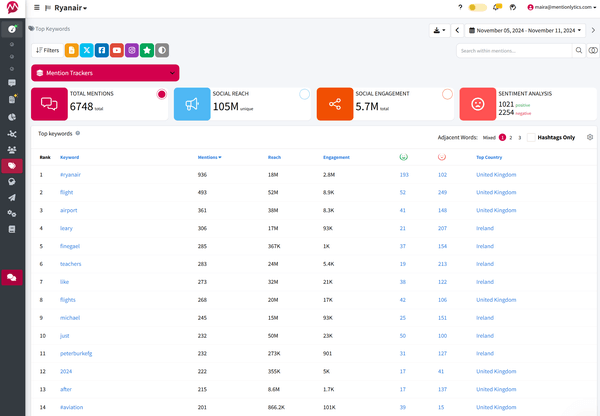Open the peterburkefg keyword link
This screenshot has height=416, width=600.
[76, 354]
